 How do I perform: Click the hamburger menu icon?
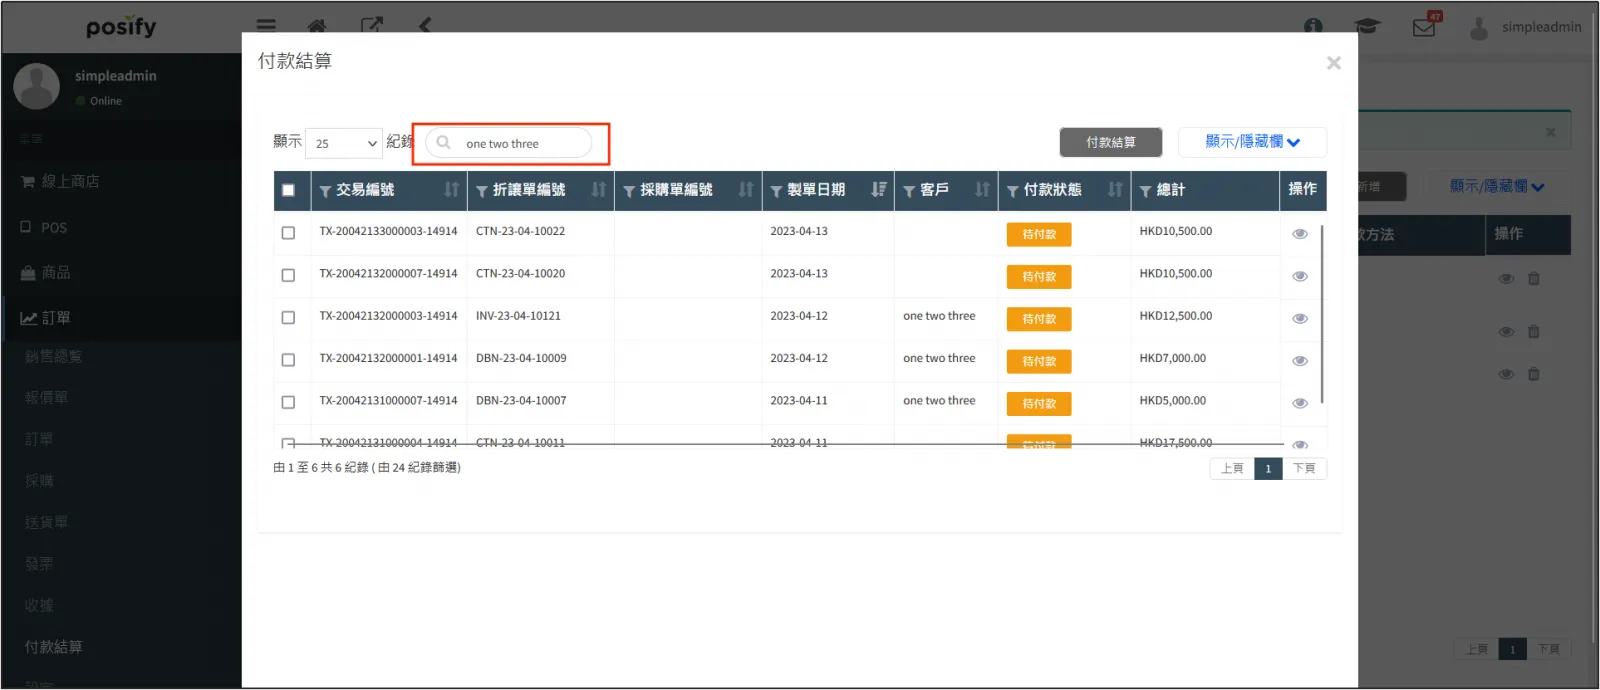point(266,26)
